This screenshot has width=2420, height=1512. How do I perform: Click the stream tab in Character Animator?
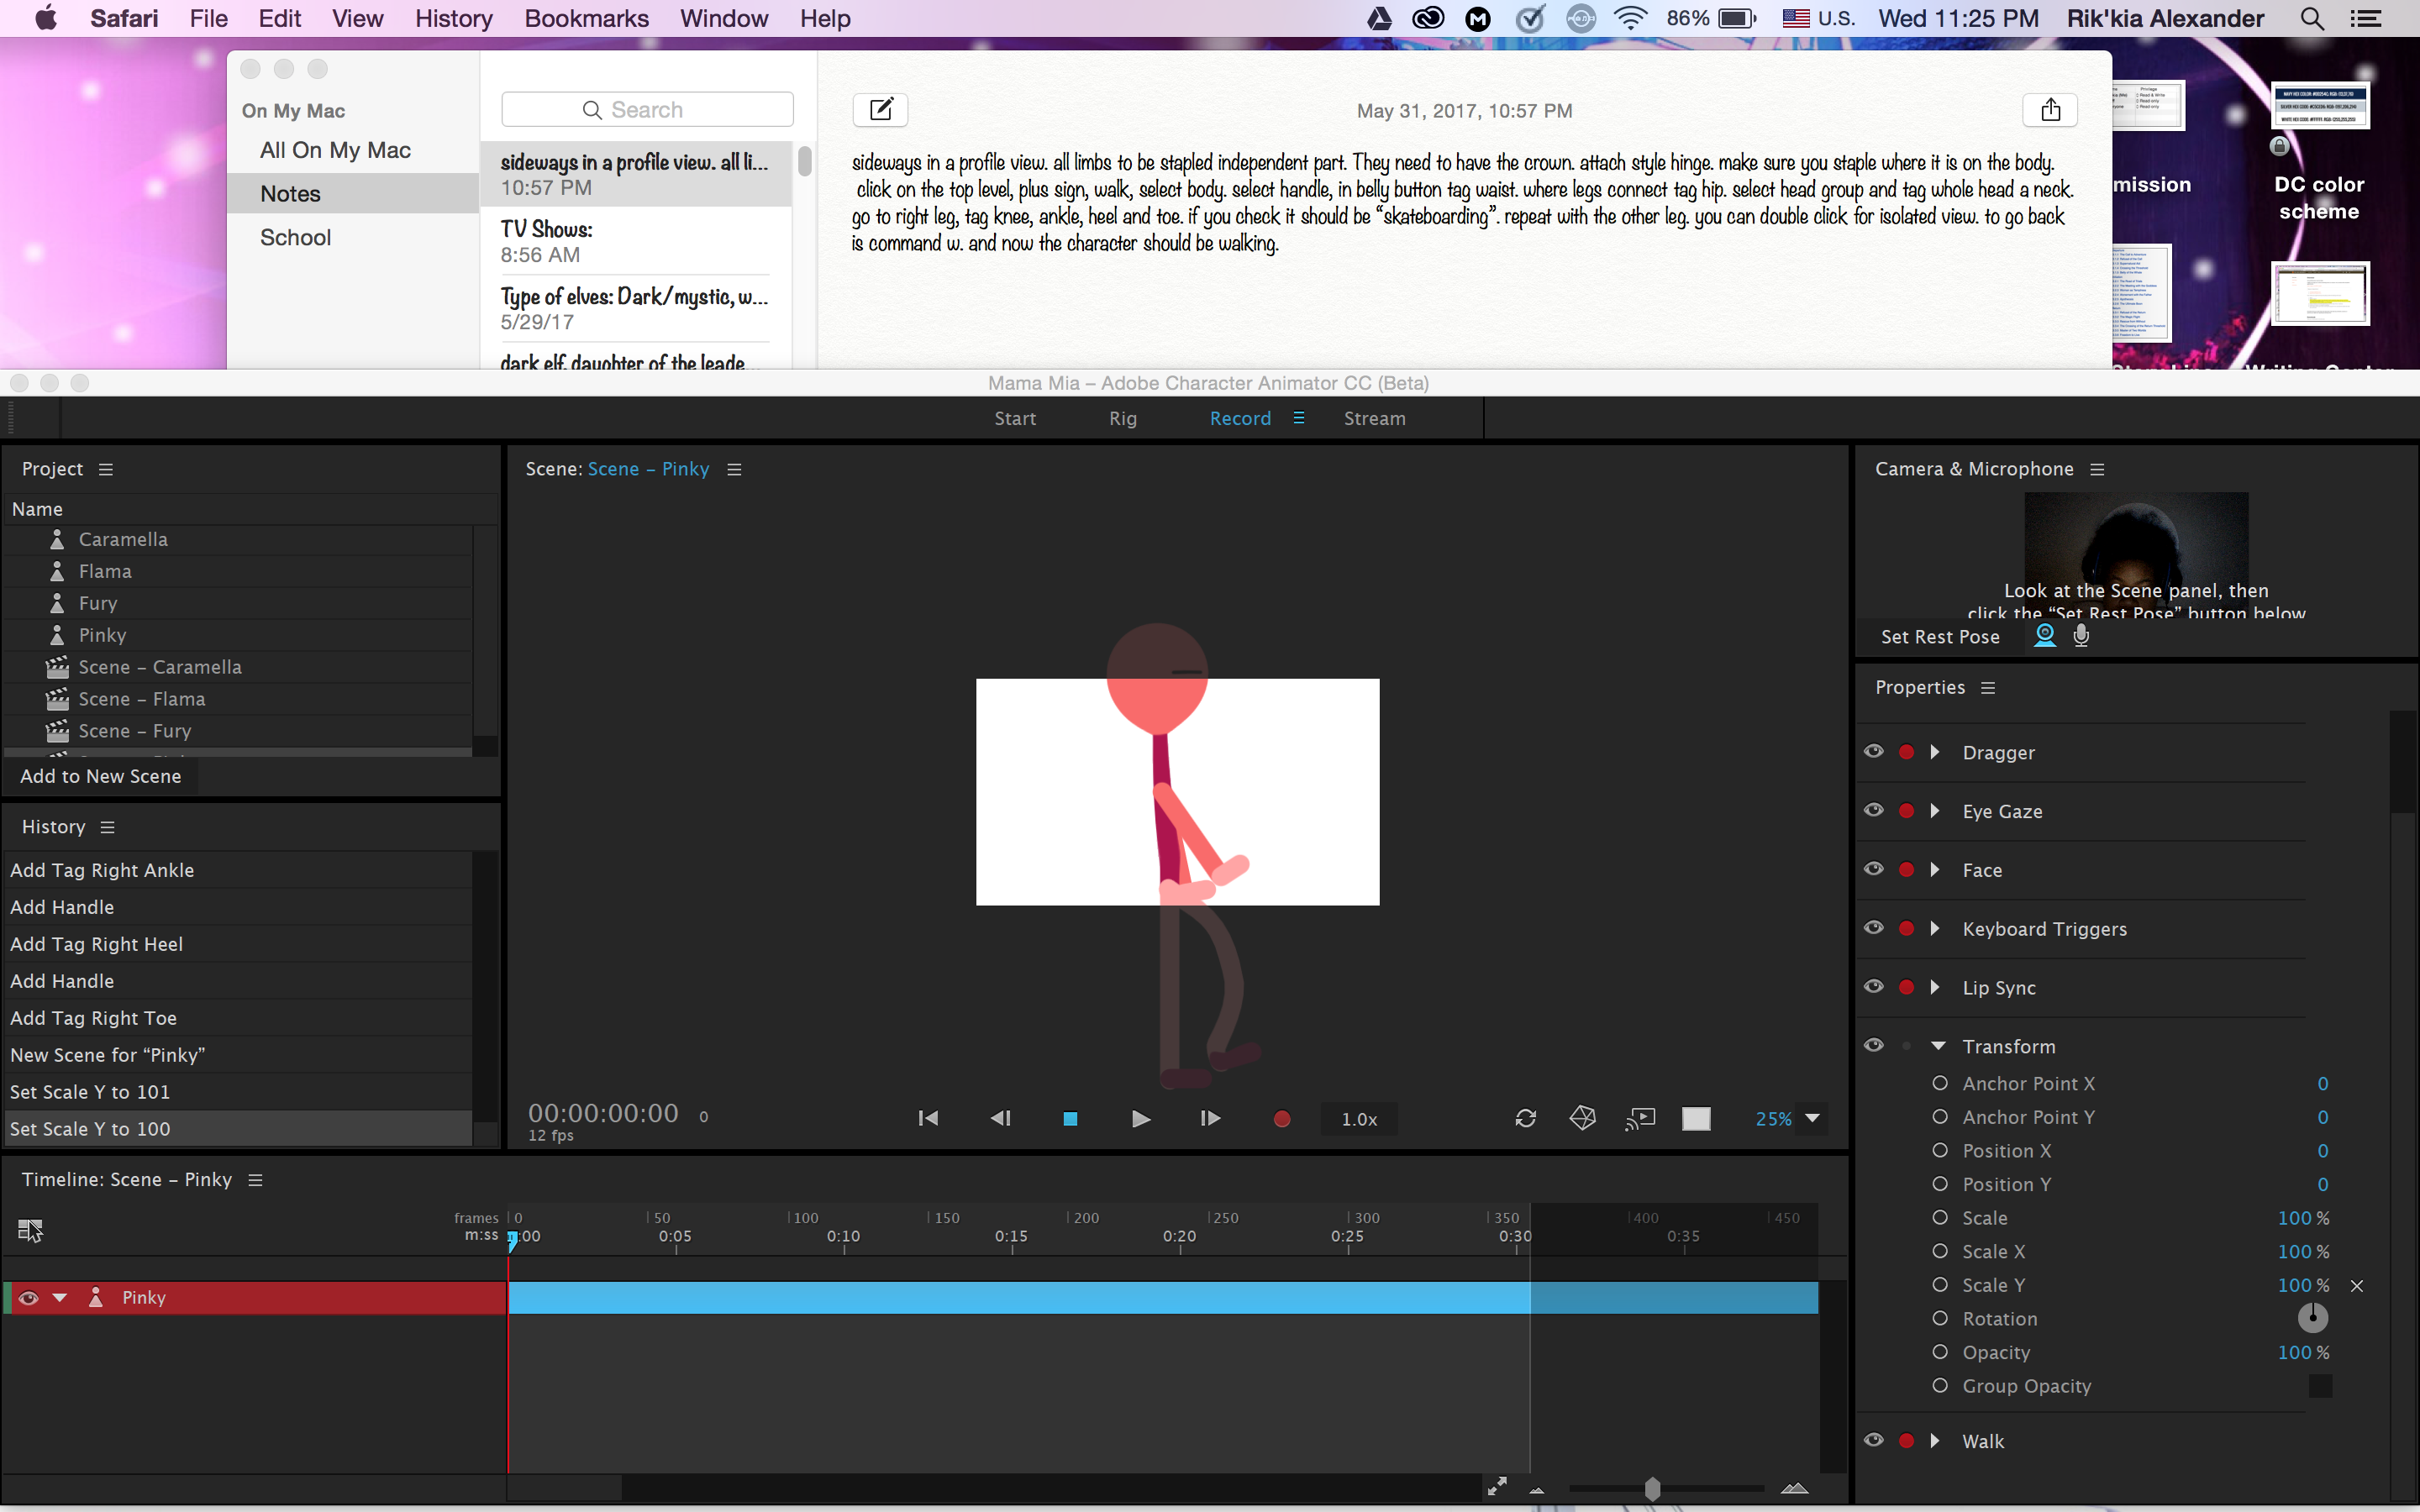pyautogui.click(x=1376, y=418)
